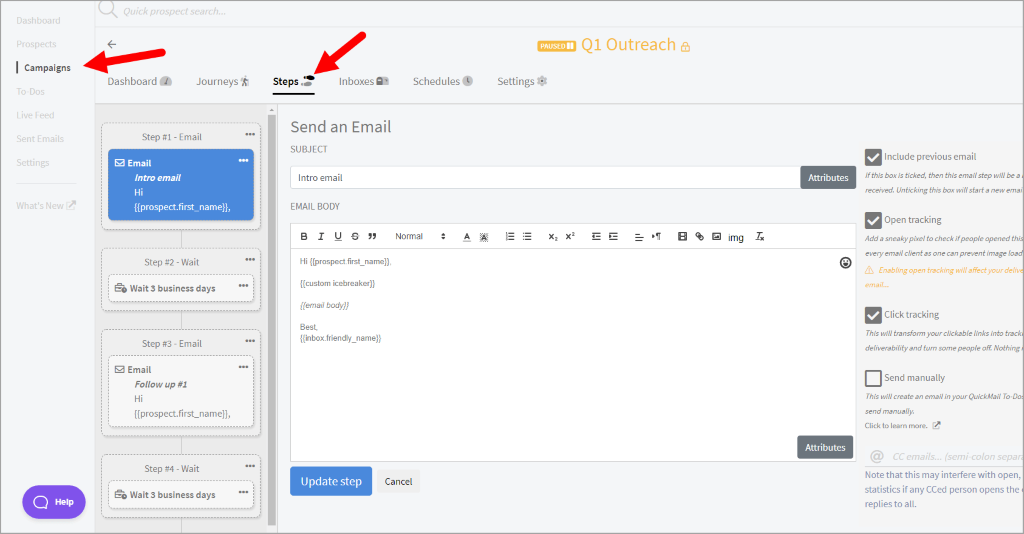
Task: Open the first Wait 3 business days card menu
Action: [244, 286]
